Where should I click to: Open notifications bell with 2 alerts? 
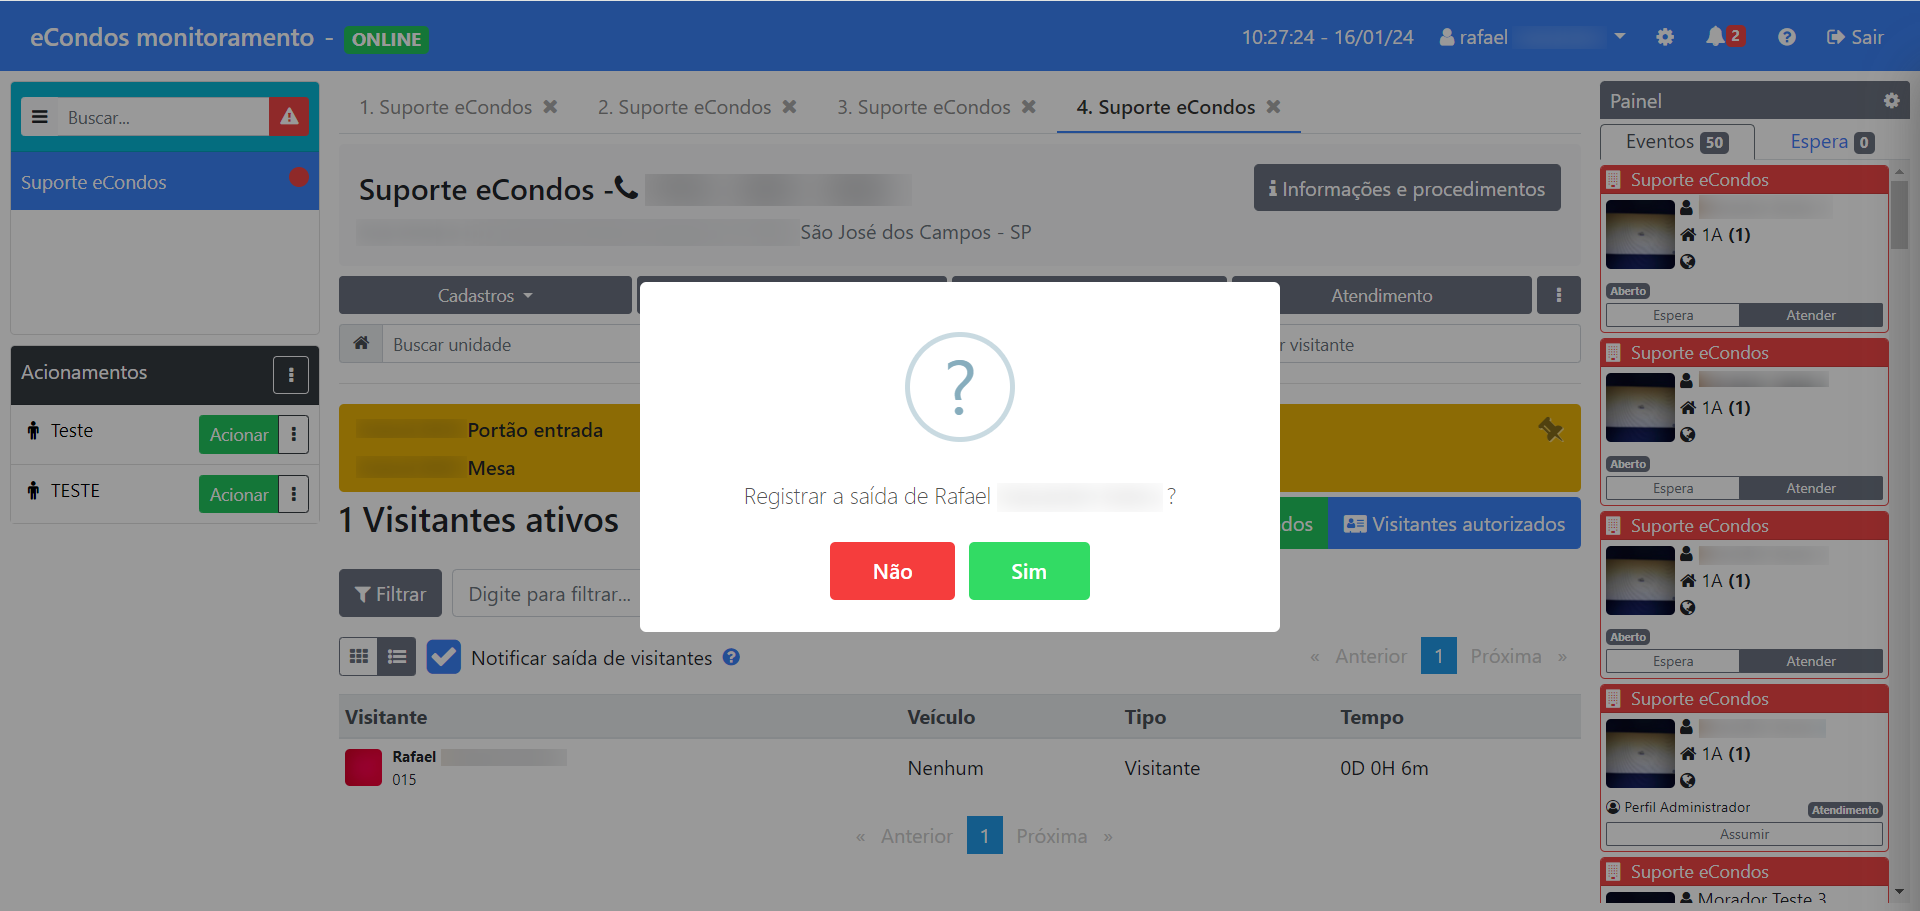point(1724,37)
